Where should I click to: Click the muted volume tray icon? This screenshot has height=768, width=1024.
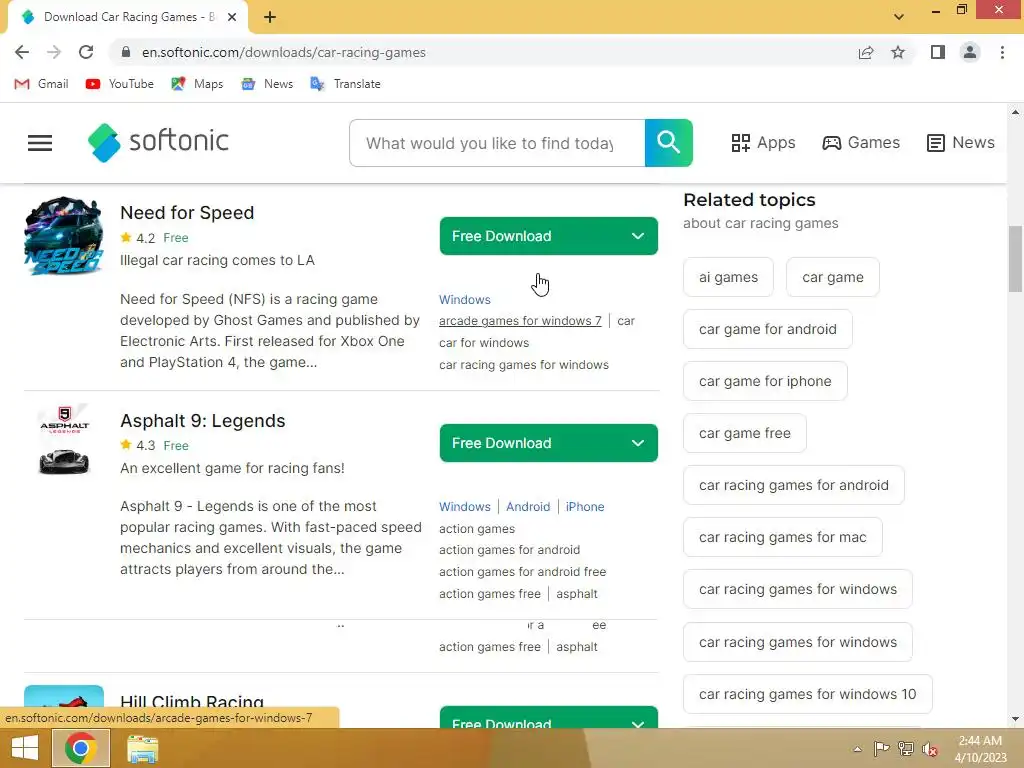coord(930,749)
